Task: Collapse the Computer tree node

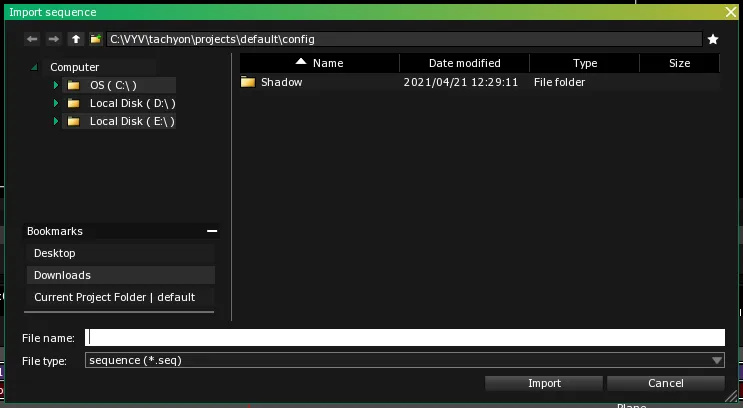Action: point(34,67)
